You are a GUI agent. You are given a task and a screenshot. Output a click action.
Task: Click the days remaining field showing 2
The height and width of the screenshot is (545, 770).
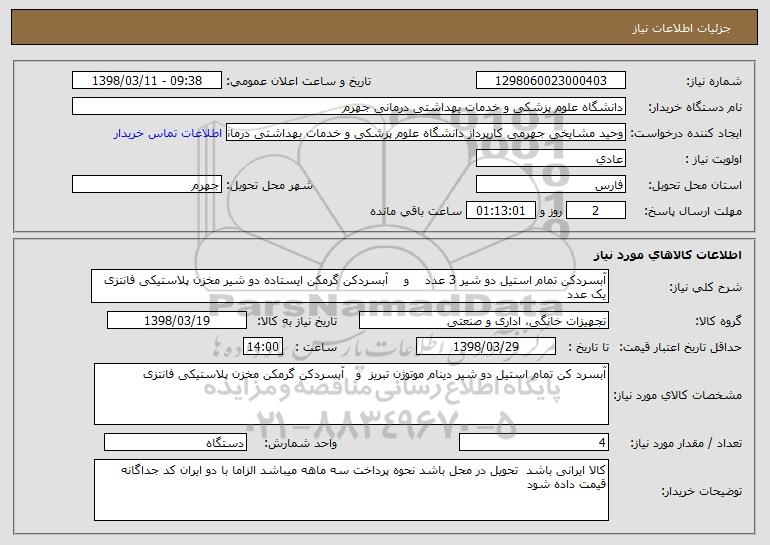pyautogui.click(x=596, y=211)
